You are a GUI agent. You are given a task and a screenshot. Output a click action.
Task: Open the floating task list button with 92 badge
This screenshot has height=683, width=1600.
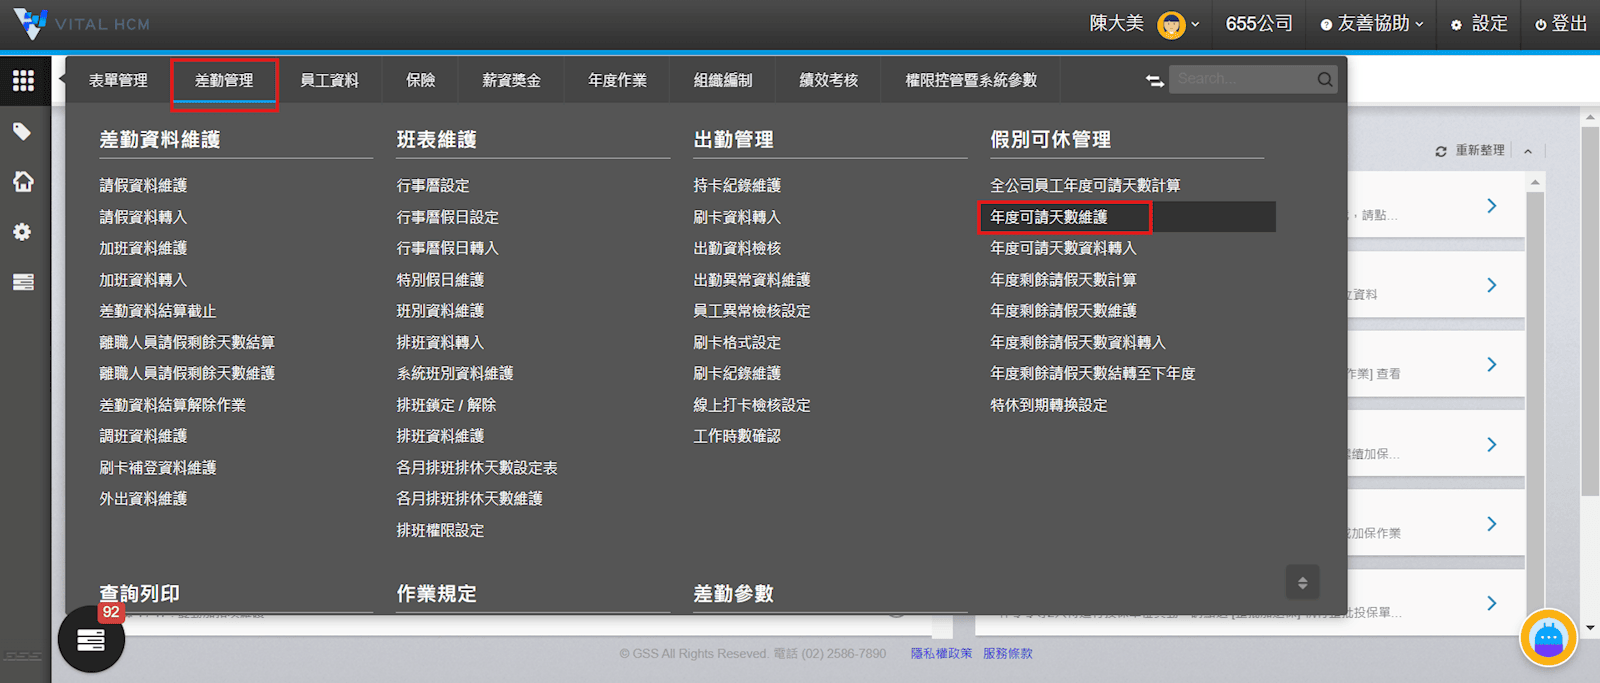point(91,639)
